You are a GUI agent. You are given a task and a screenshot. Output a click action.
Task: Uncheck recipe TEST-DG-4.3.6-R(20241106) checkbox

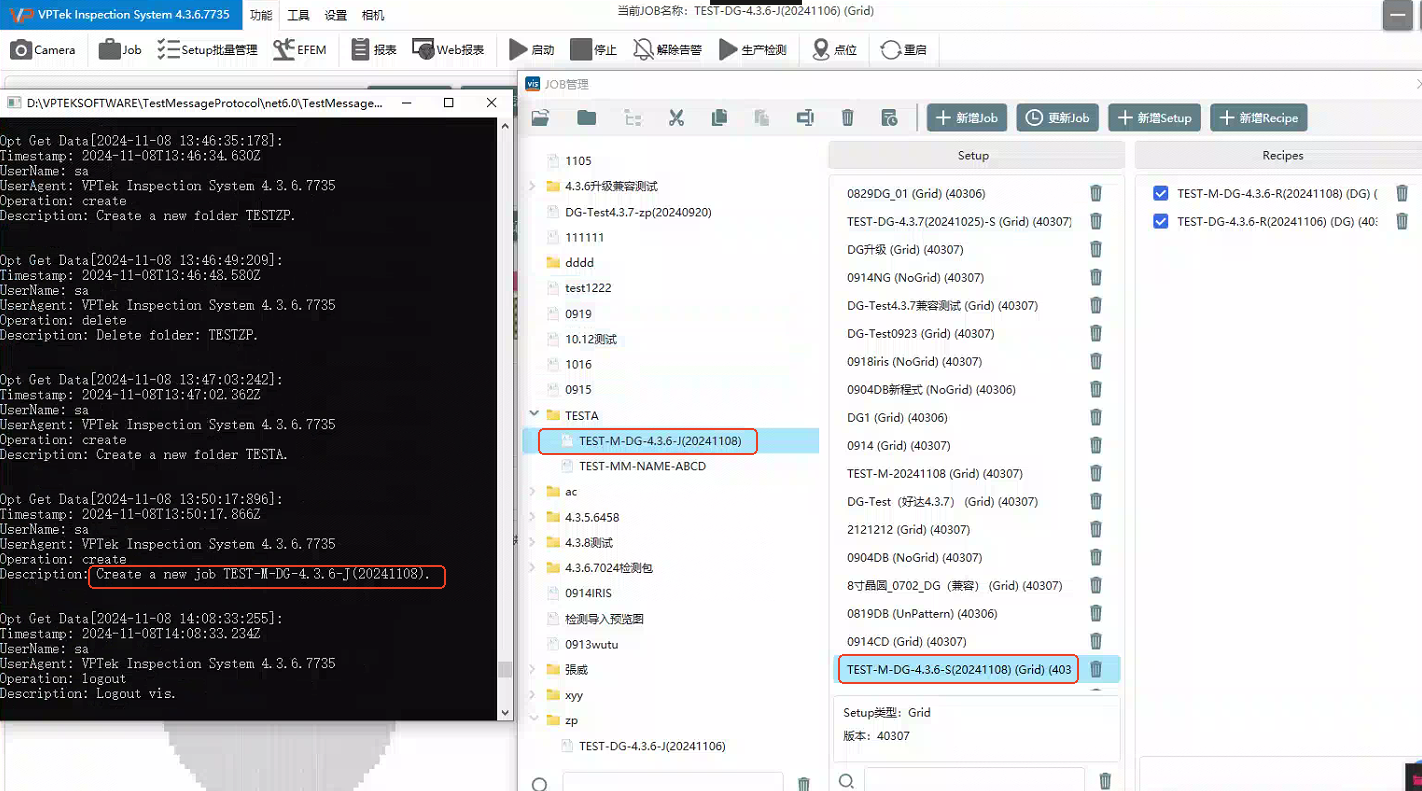[1160, 221]
